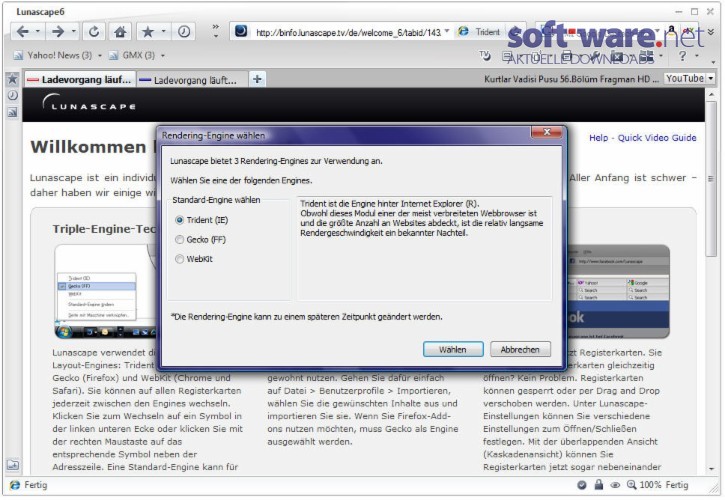Open the sidebar history clock panel

click(12, 95)
